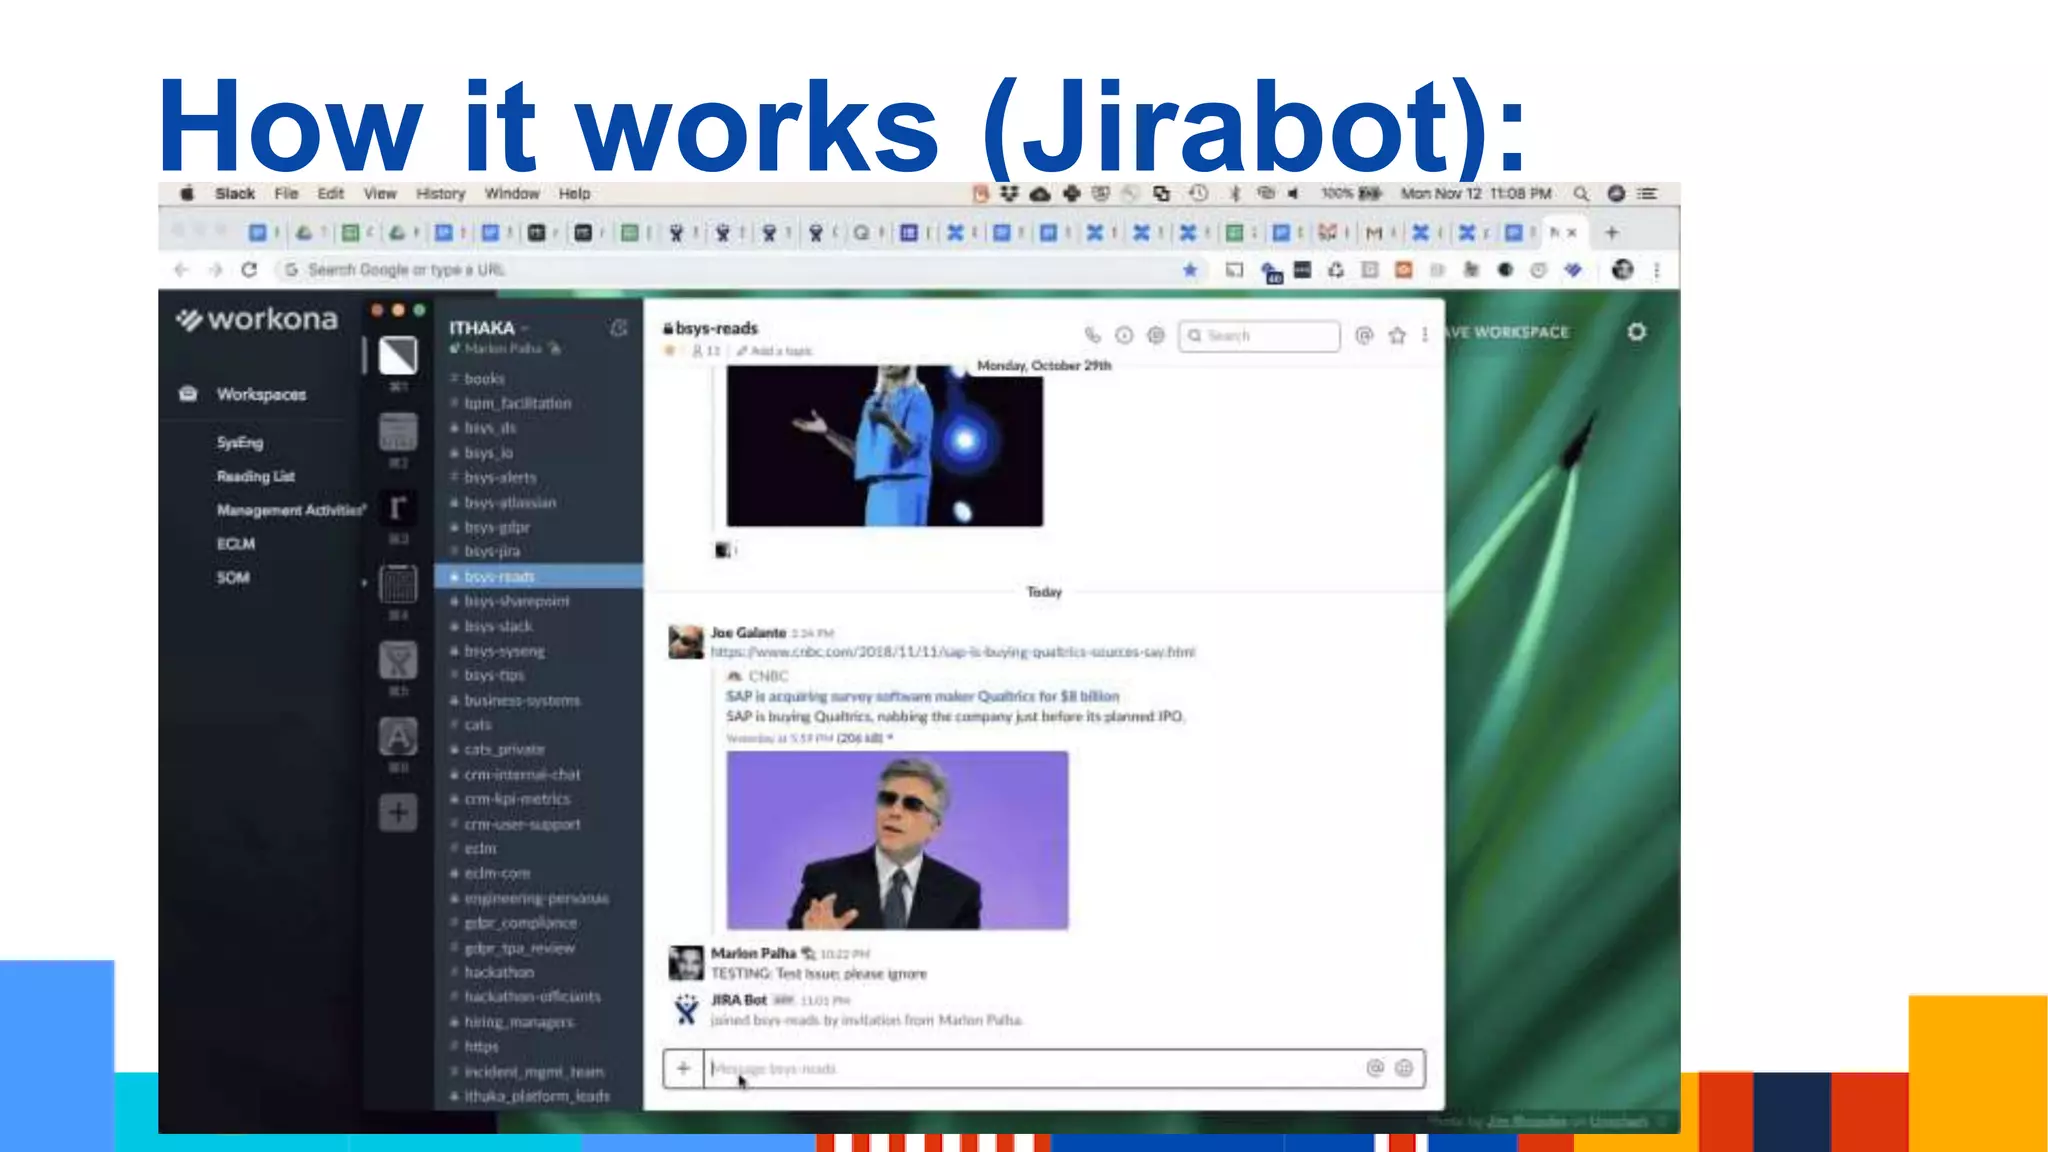This screenshot has width=2048, height=1152.
Task: Click Slack search field
Action: click(1259, 335)
